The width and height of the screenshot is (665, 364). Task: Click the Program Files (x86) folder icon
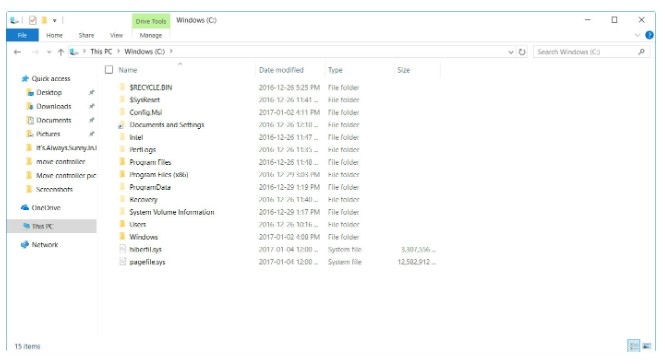click(x=122, y=174)
